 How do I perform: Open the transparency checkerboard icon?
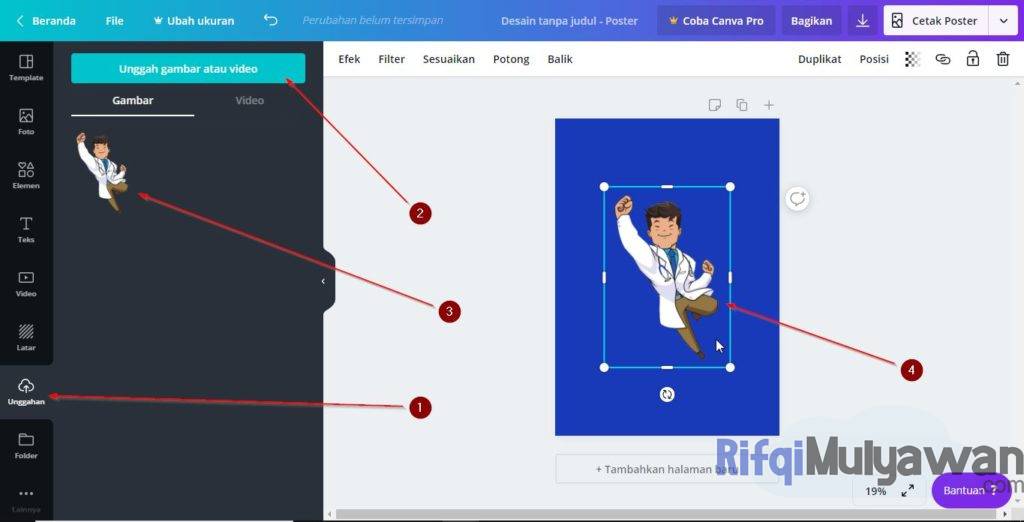pos(912,59)
